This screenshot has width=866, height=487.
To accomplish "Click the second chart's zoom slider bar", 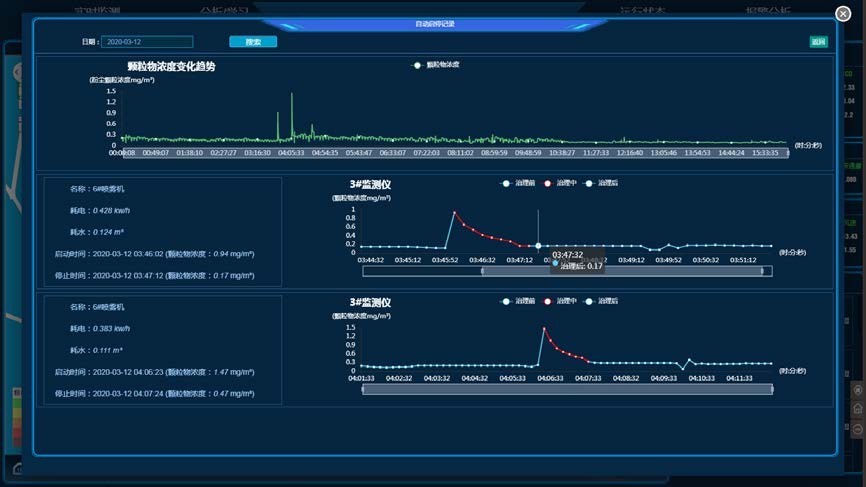I will click(x=567, y=389).
